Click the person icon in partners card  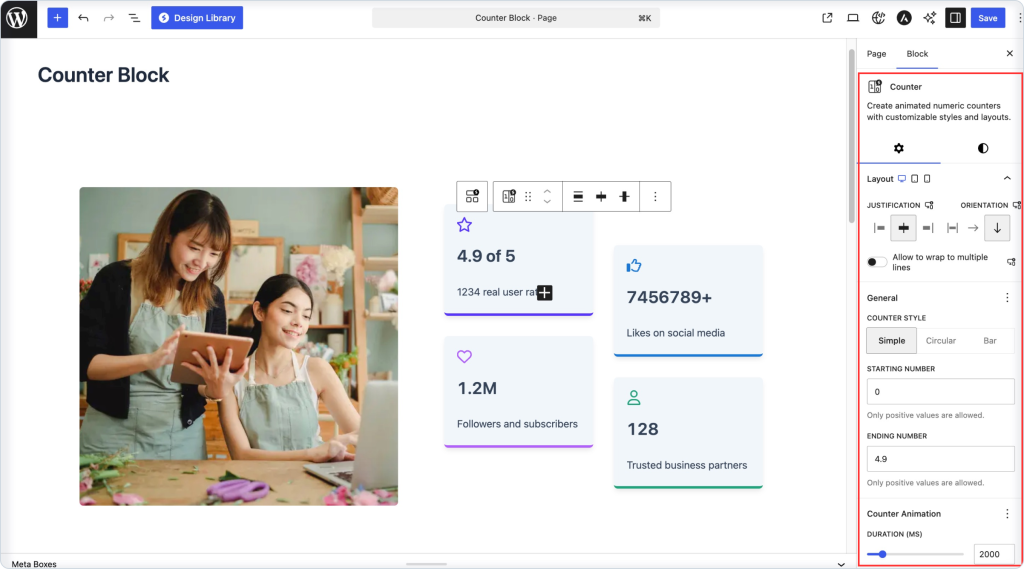pos(633,397)
